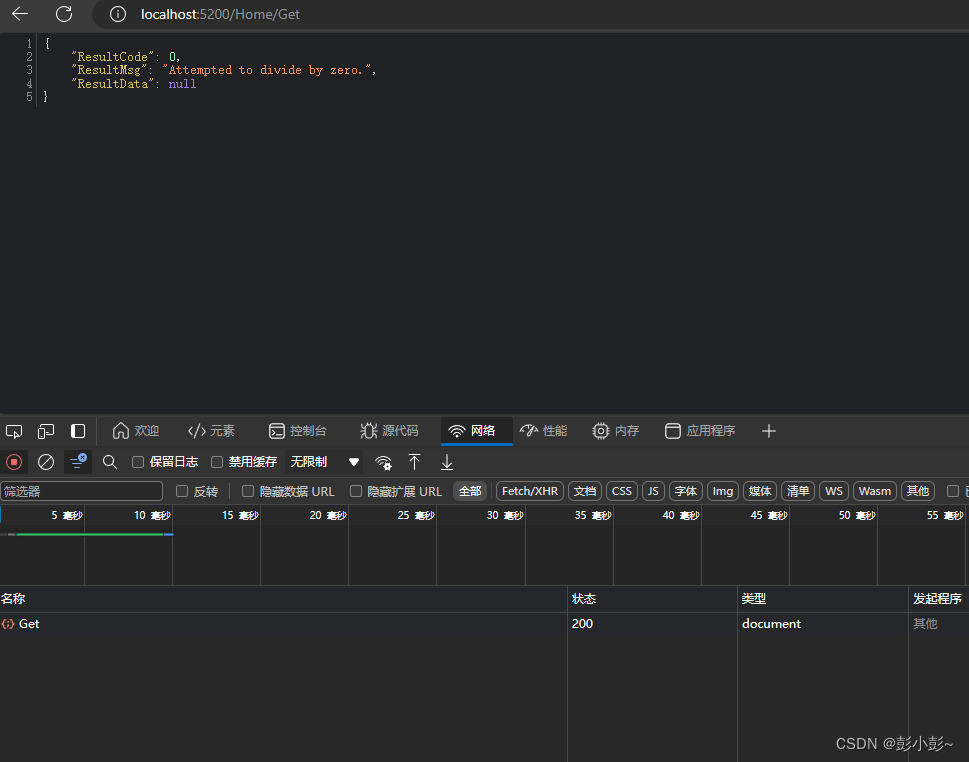969x762 pixels.
Task: Reload the page with refresh icon
Action: click(64, 14)
